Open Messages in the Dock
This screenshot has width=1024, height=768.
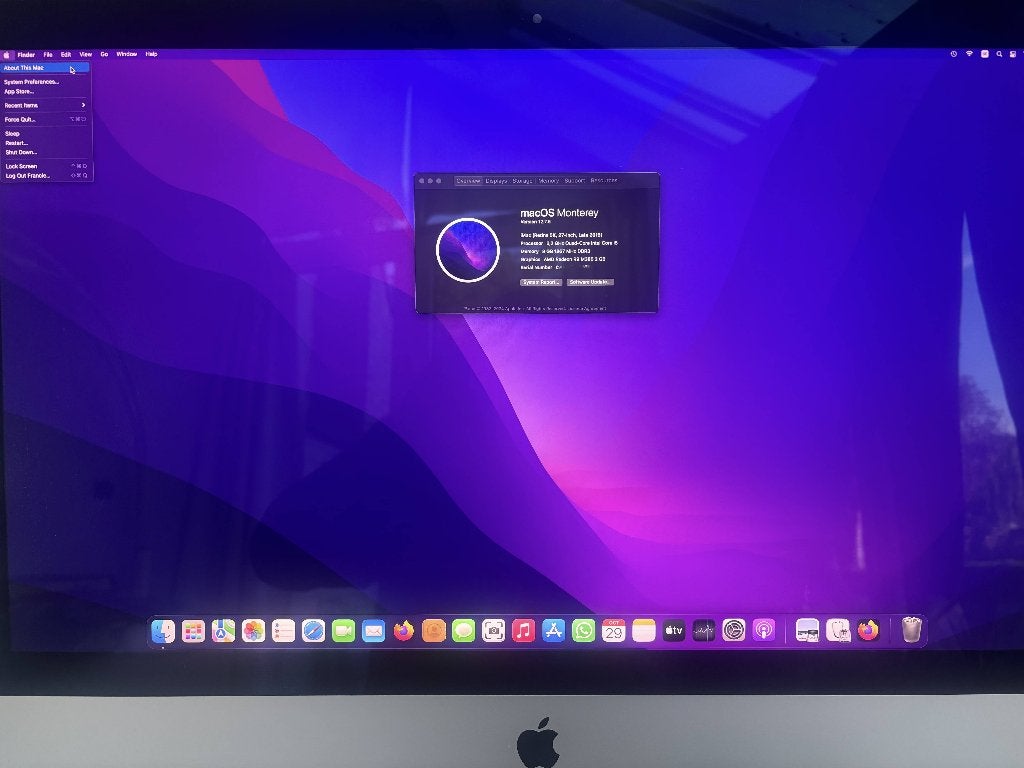click(x=464, y=631)
